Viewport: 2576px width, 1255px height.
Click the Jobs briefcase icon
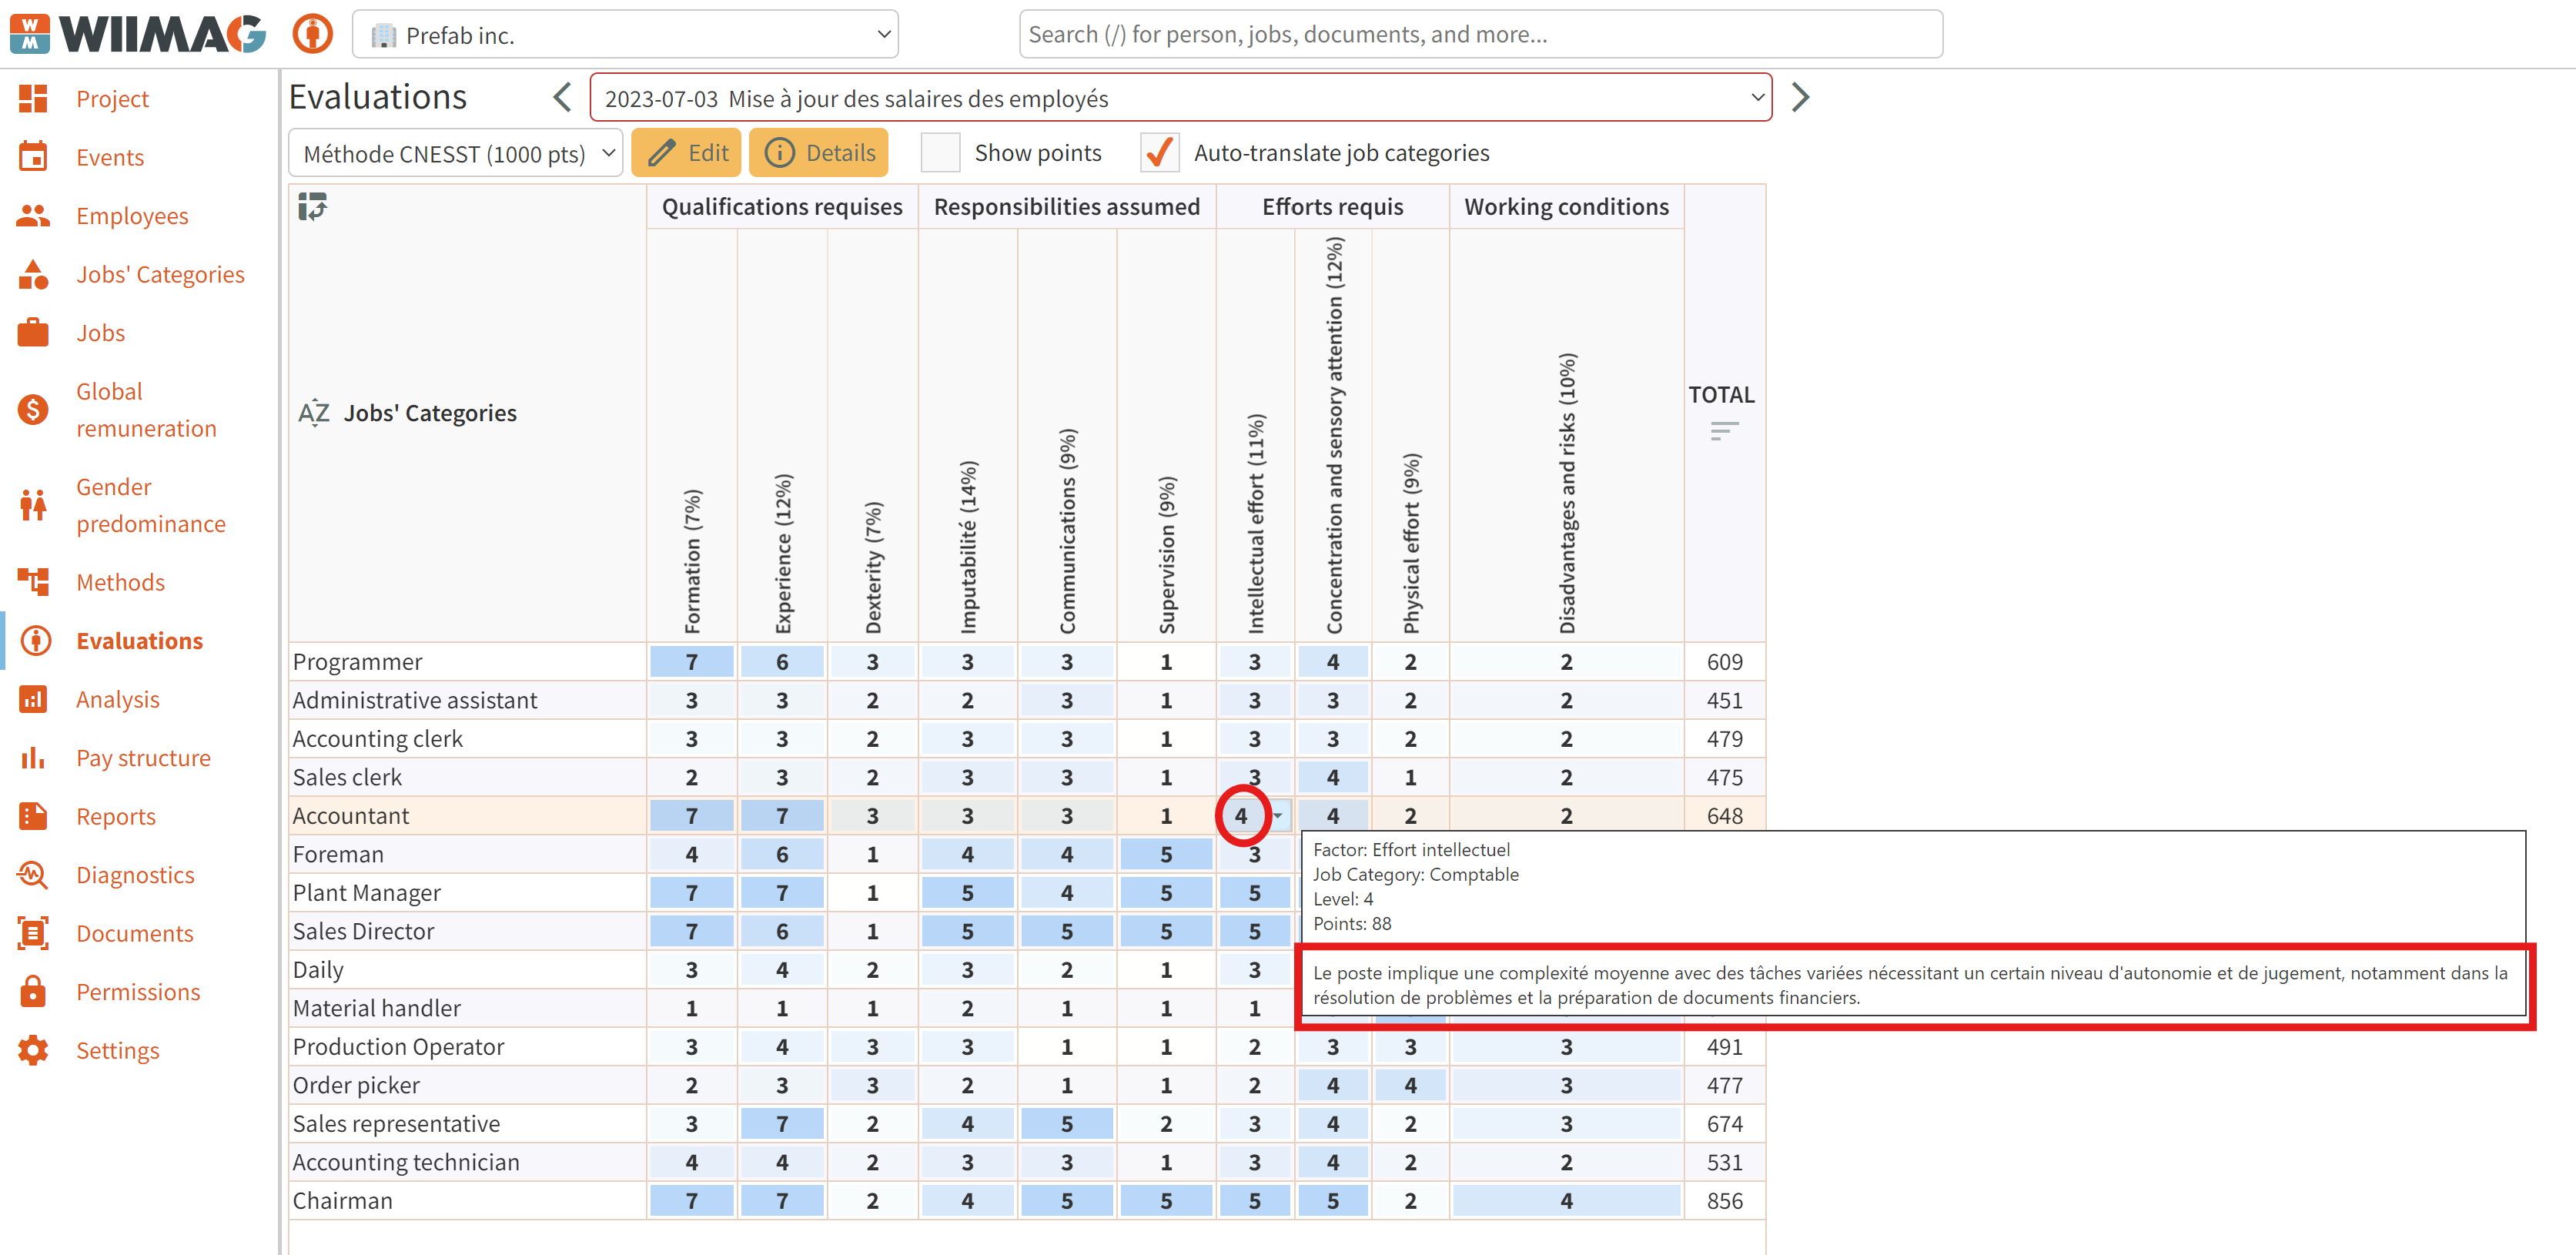coord(33,332)
